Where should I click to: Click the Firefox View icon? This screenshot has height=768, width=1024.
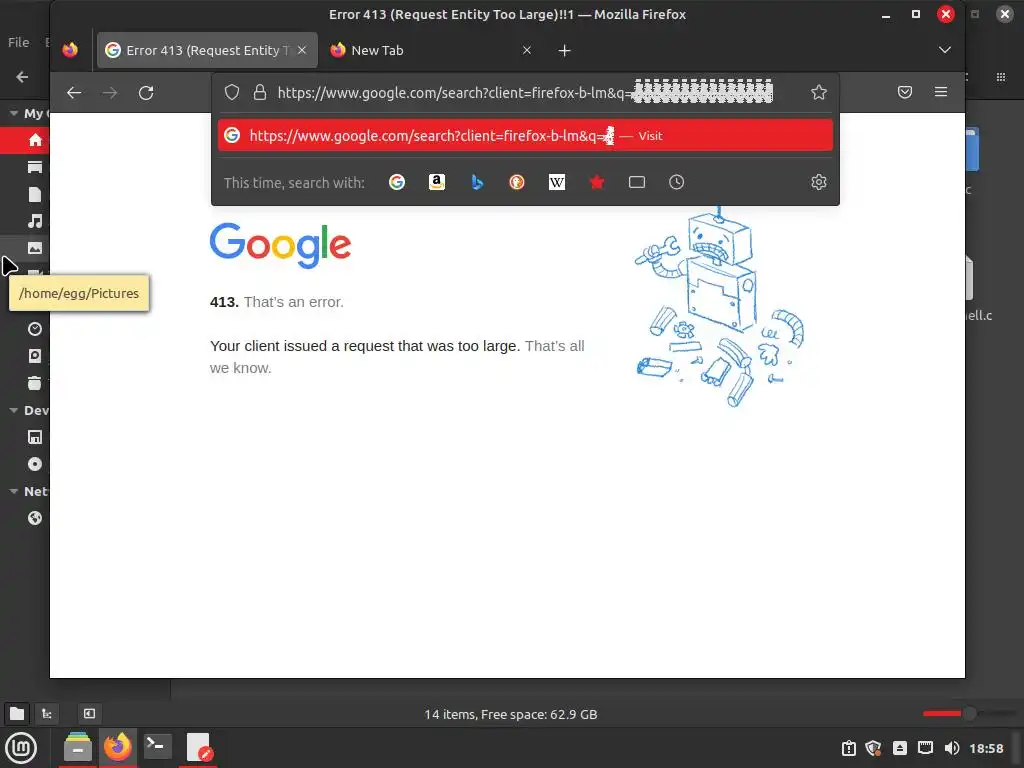[x=70, y=50]
